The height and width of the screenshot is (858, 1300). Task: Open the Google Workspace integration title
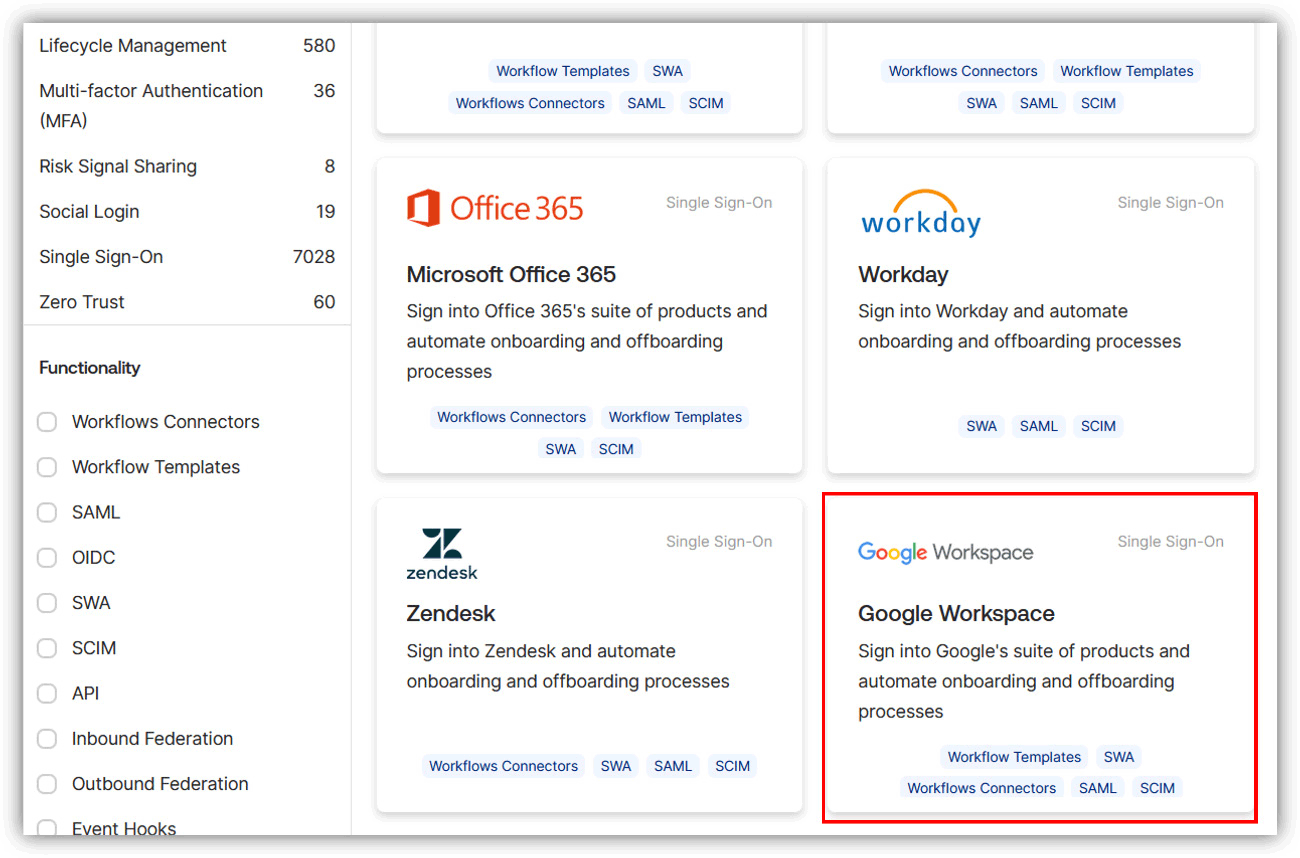956,613
